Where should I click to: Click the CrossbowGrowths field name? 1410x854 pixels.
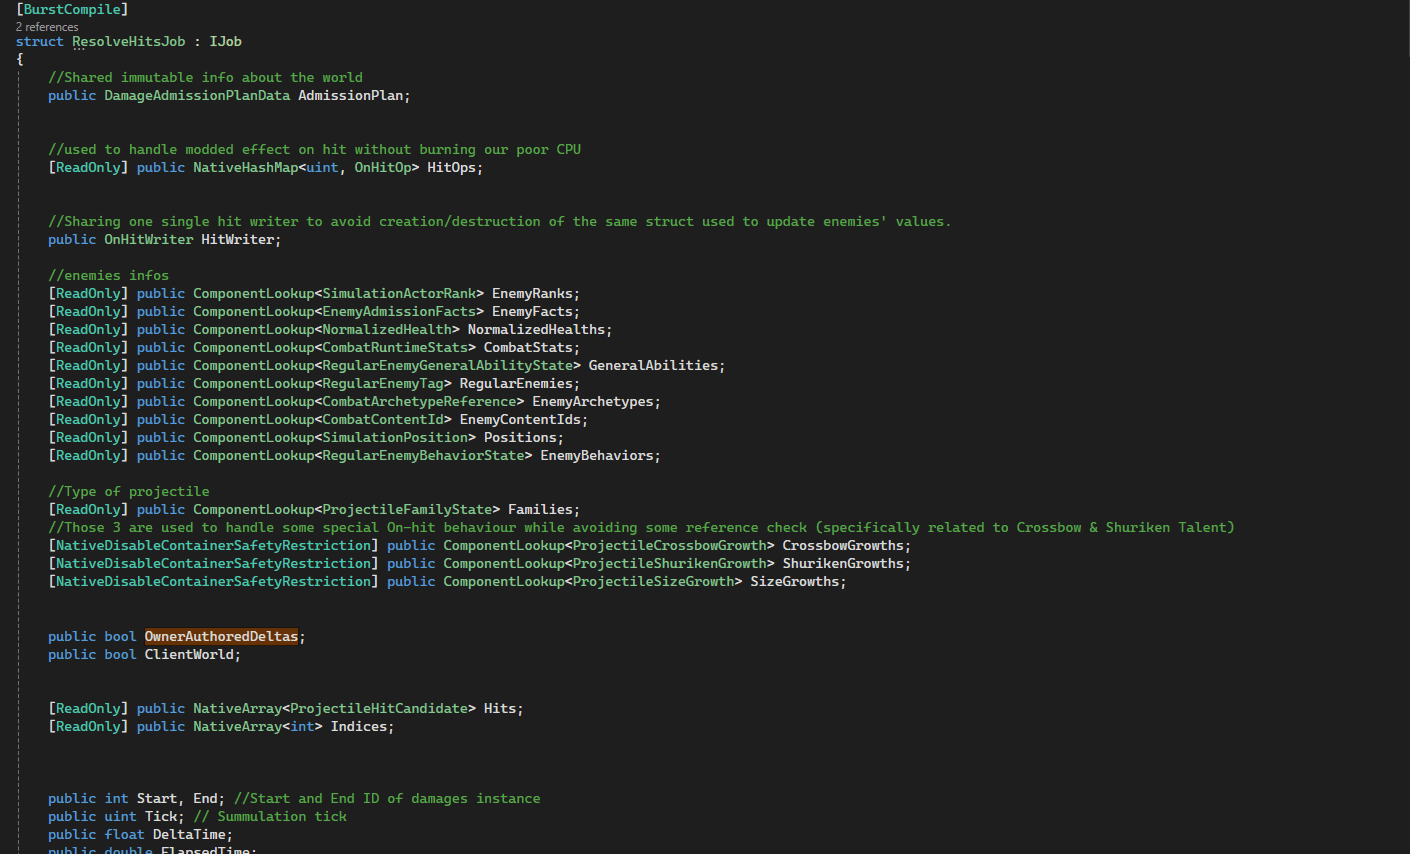click(843, 545)
